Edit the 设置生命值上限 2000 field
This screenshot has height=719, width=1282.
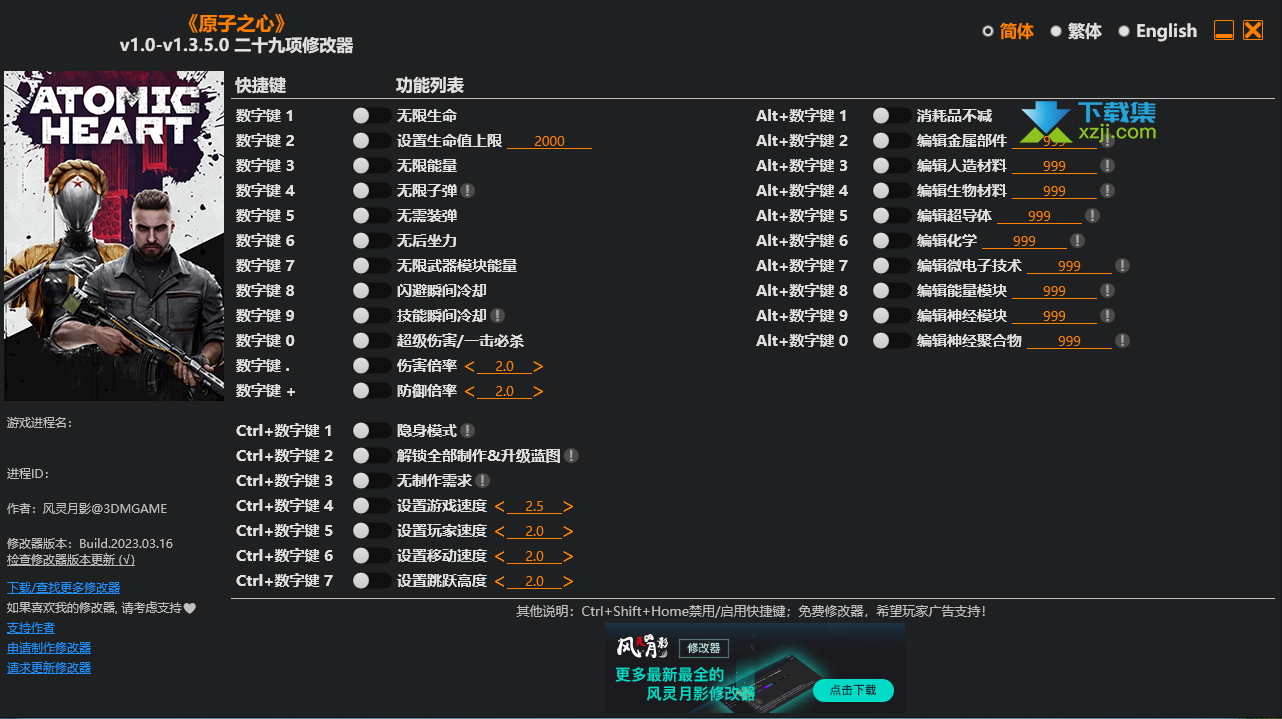tap(549, 141)
